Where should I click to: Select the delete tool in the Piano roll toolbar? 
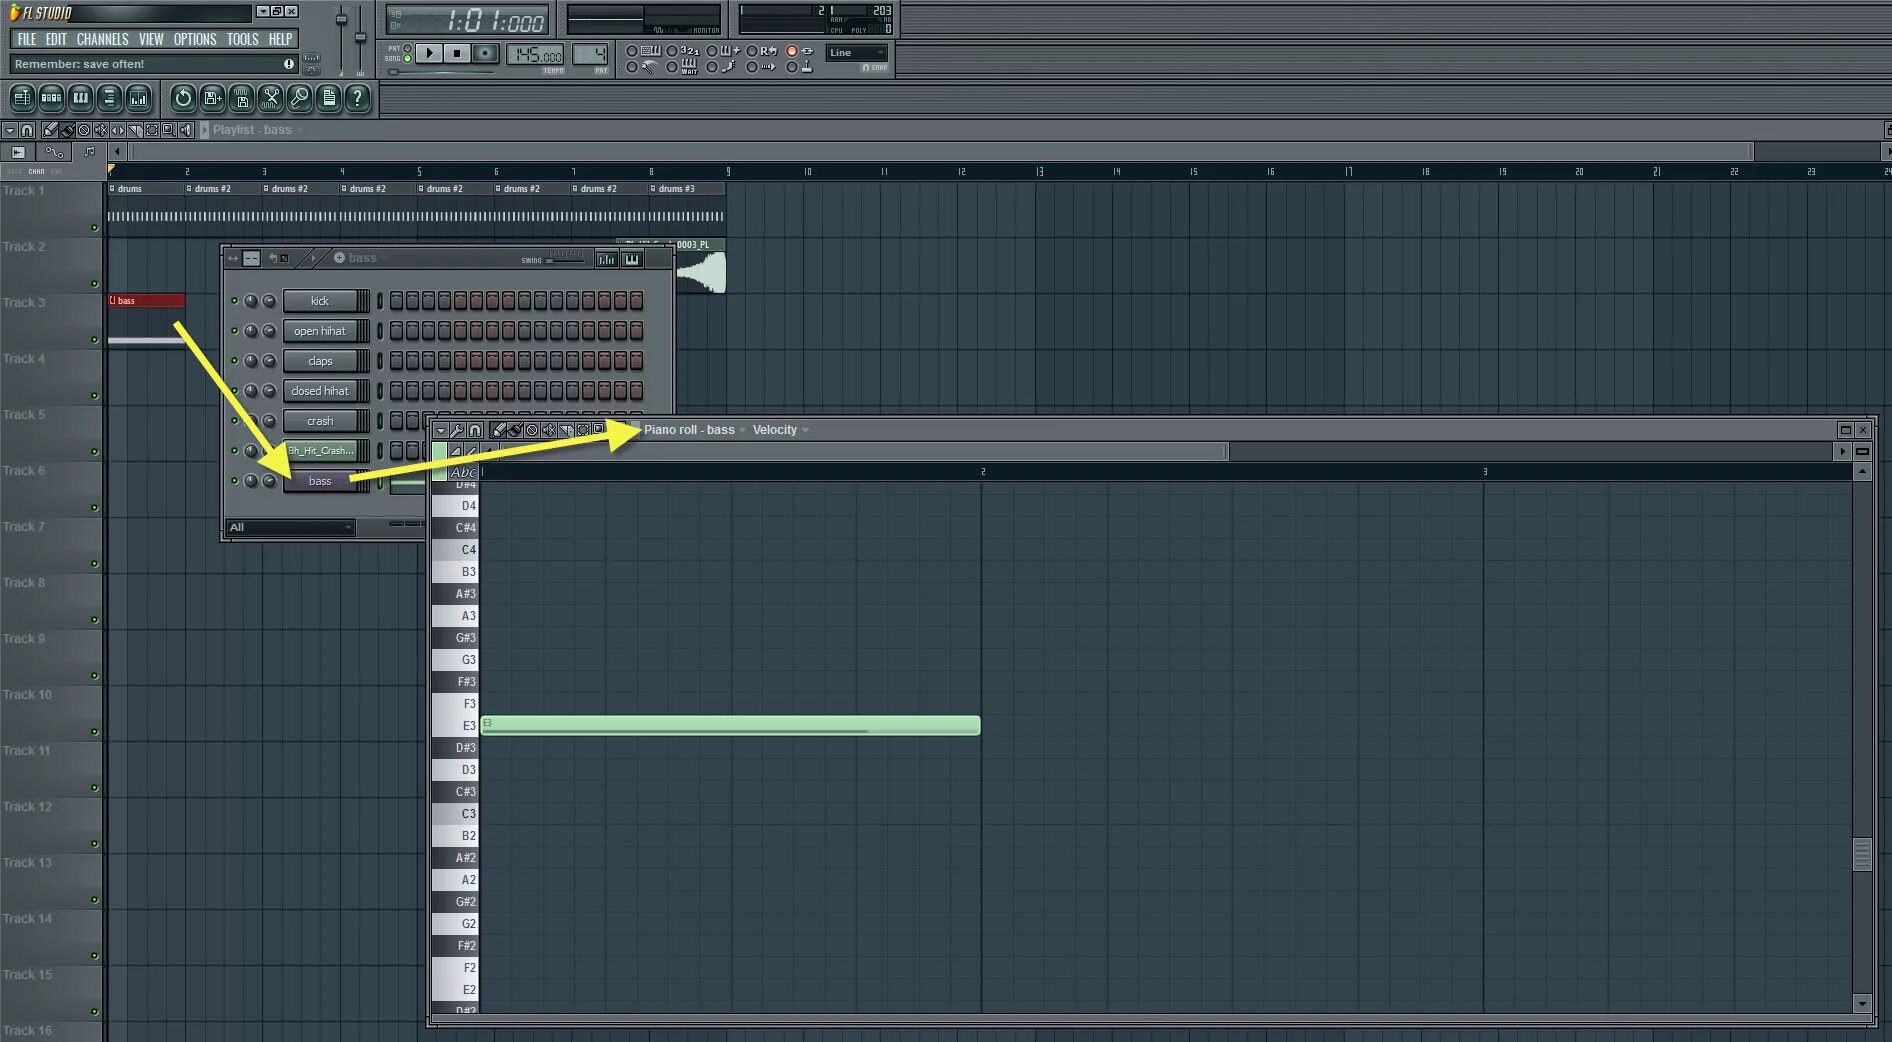coord(532,430)
